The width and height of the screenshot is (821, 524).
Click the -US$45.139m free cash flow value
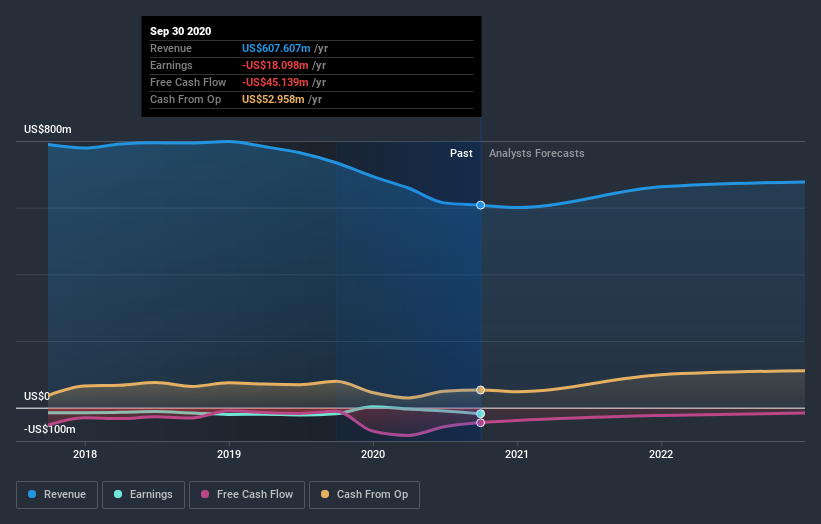coord(275,82)
